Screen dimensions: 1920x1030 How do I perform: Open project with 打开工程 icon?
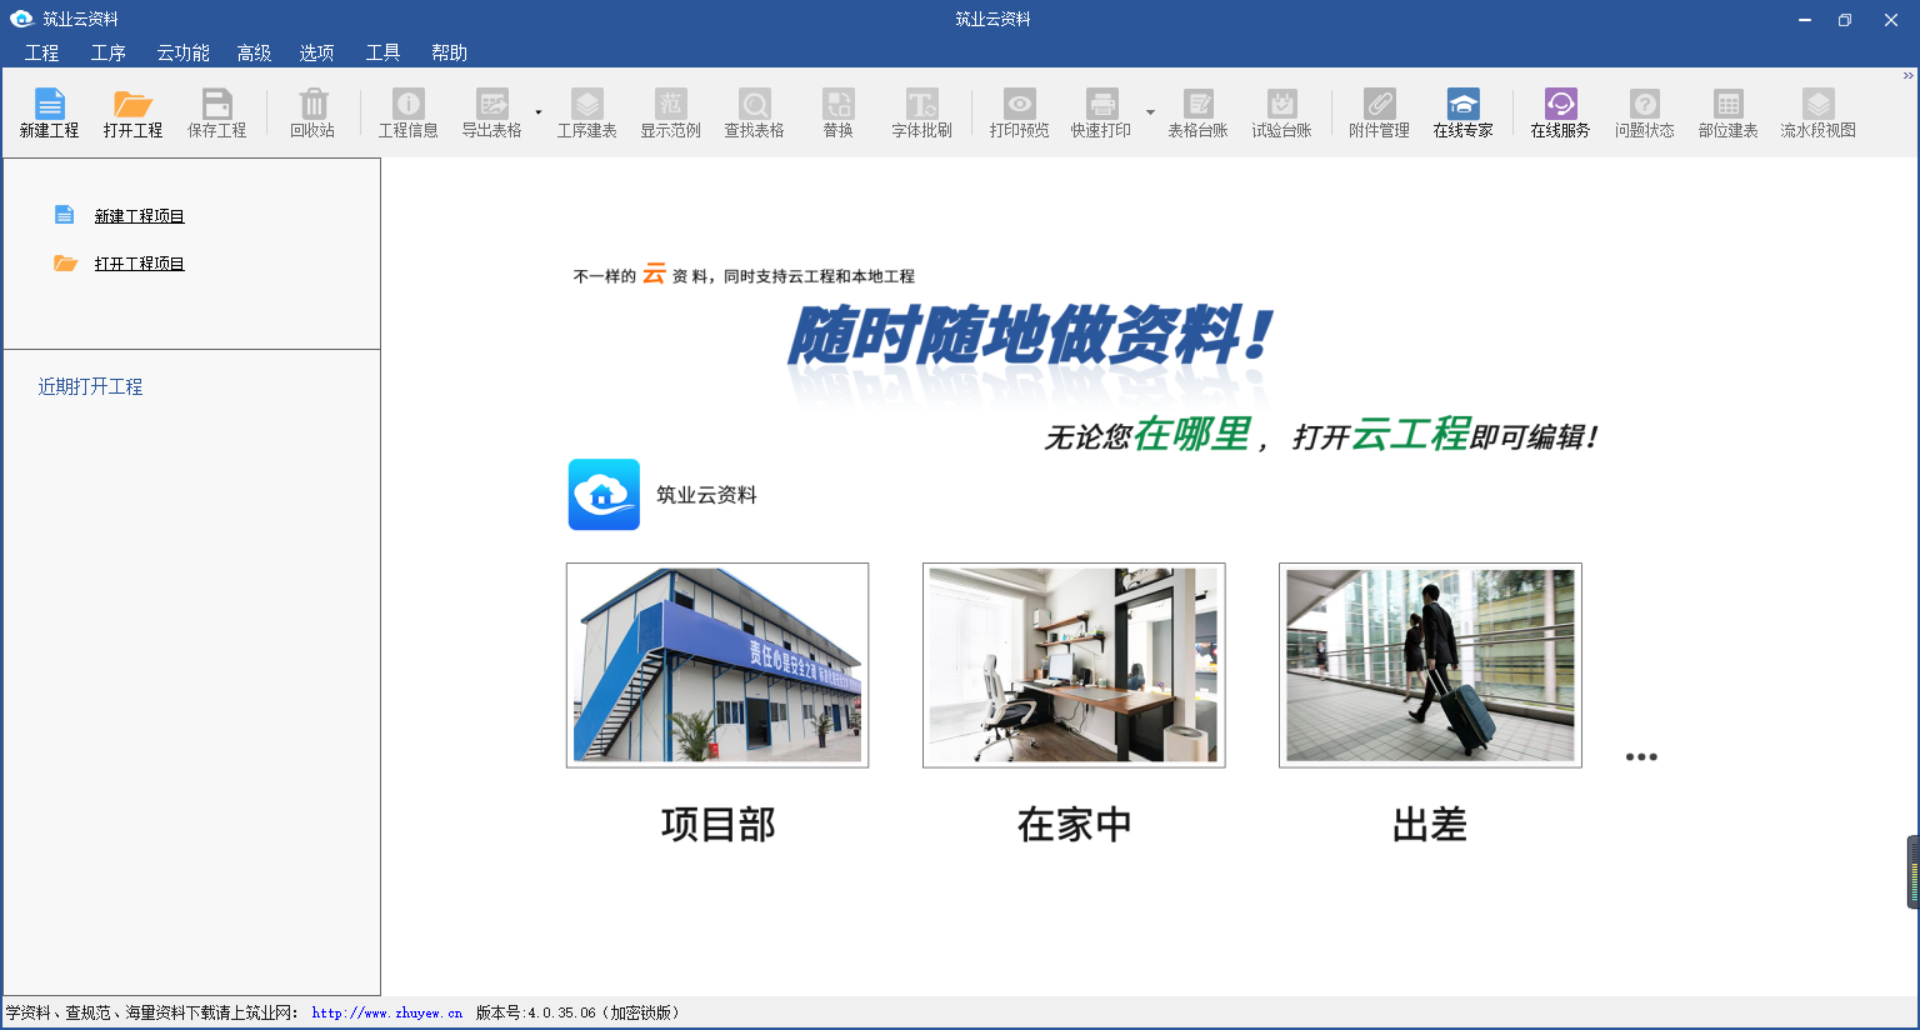click(x=133, y=112)
